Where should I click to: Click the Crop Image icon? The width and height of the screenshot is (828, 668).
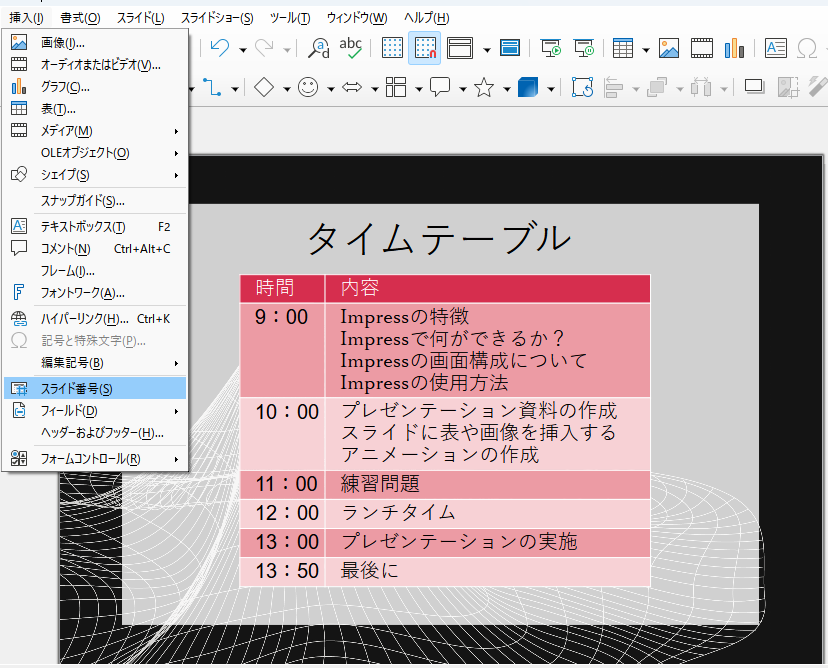pos(787,88)
